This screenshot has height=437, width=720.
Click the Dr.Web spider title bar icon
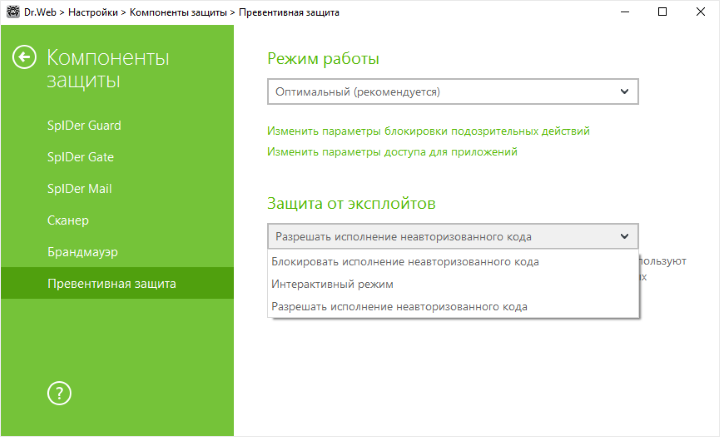tap(13, 12)
